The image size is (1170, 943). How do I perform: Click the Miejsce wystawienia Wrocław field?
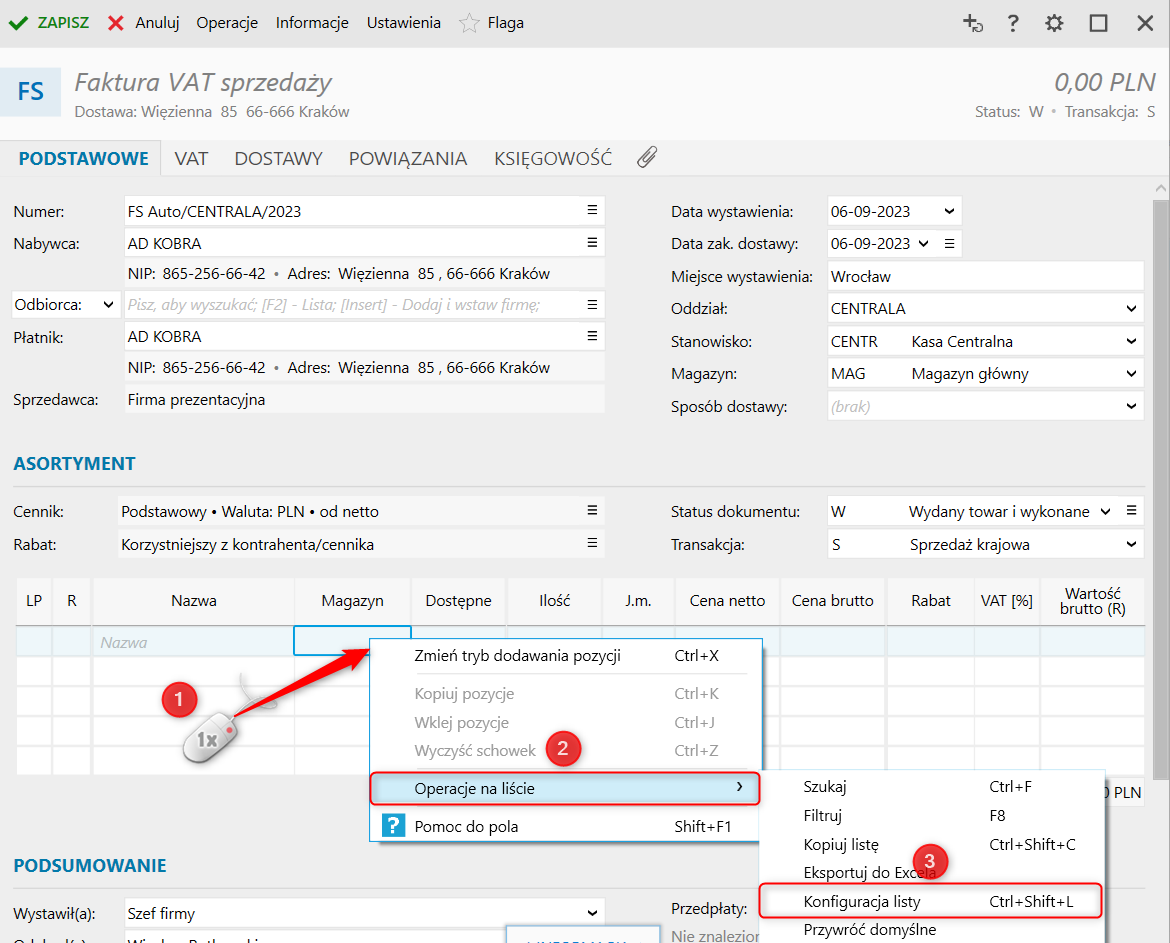tap(985, 276)
